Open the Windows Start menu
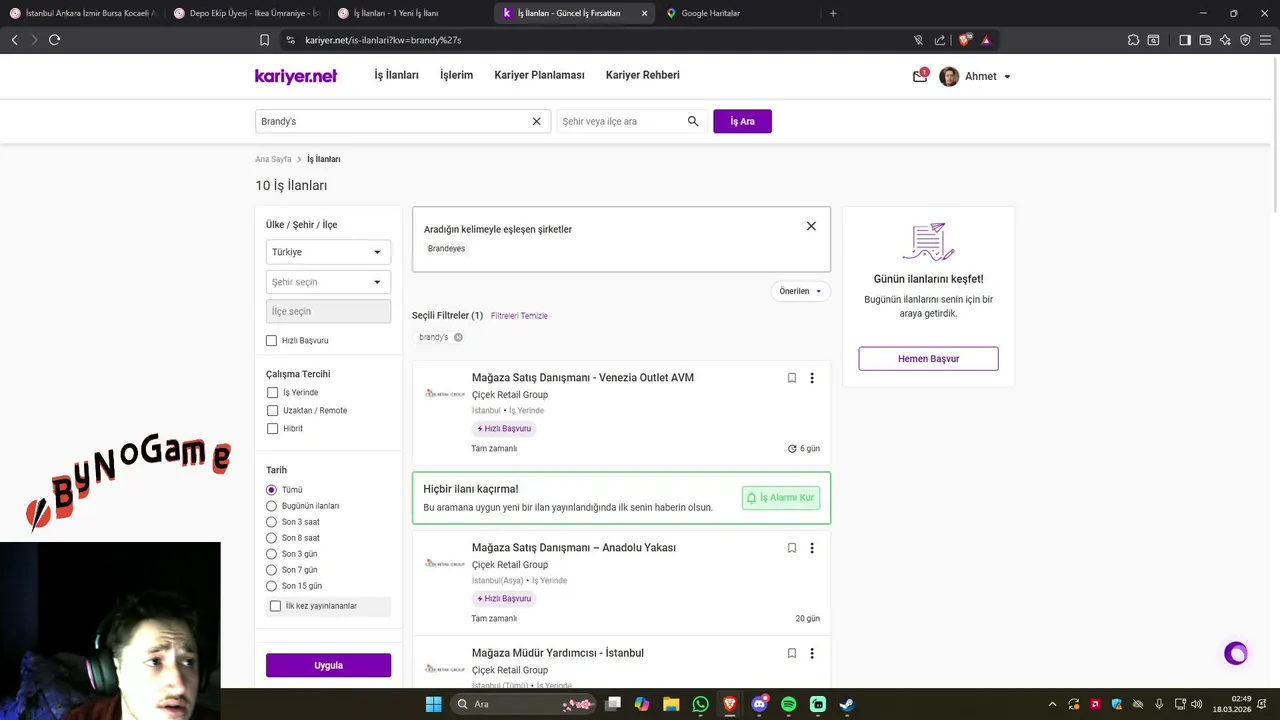 tap(433, 704)
